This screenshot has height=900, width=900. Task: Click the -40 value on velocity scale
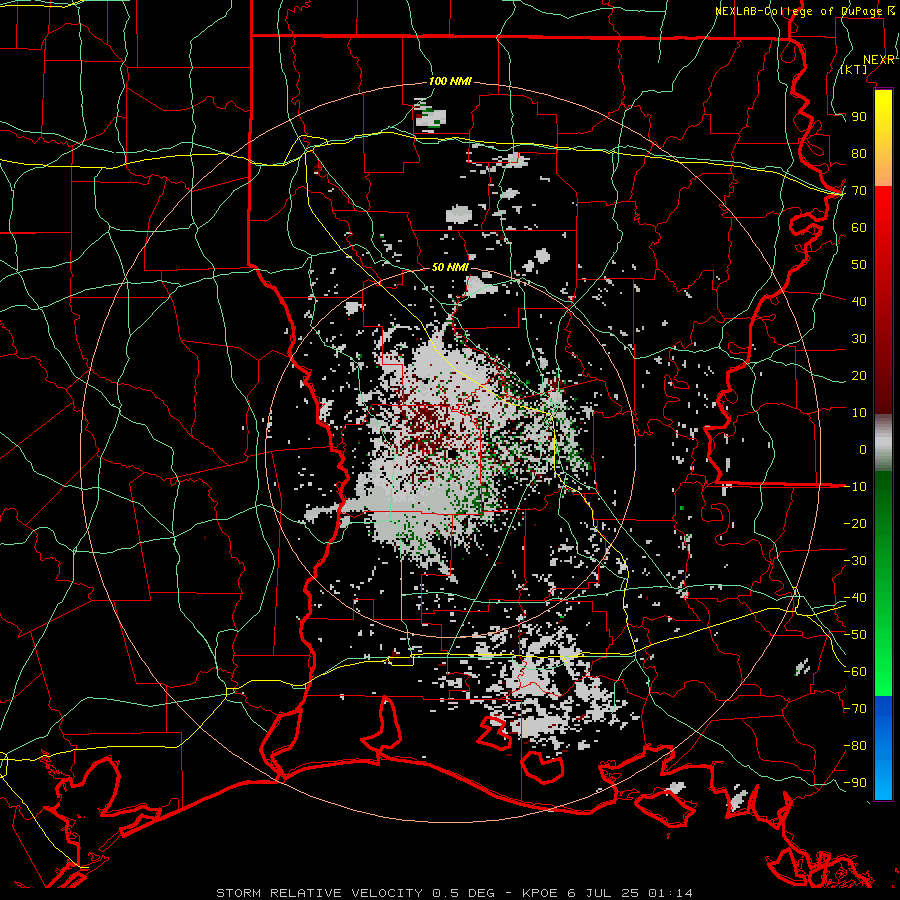(x=855, y=598)
